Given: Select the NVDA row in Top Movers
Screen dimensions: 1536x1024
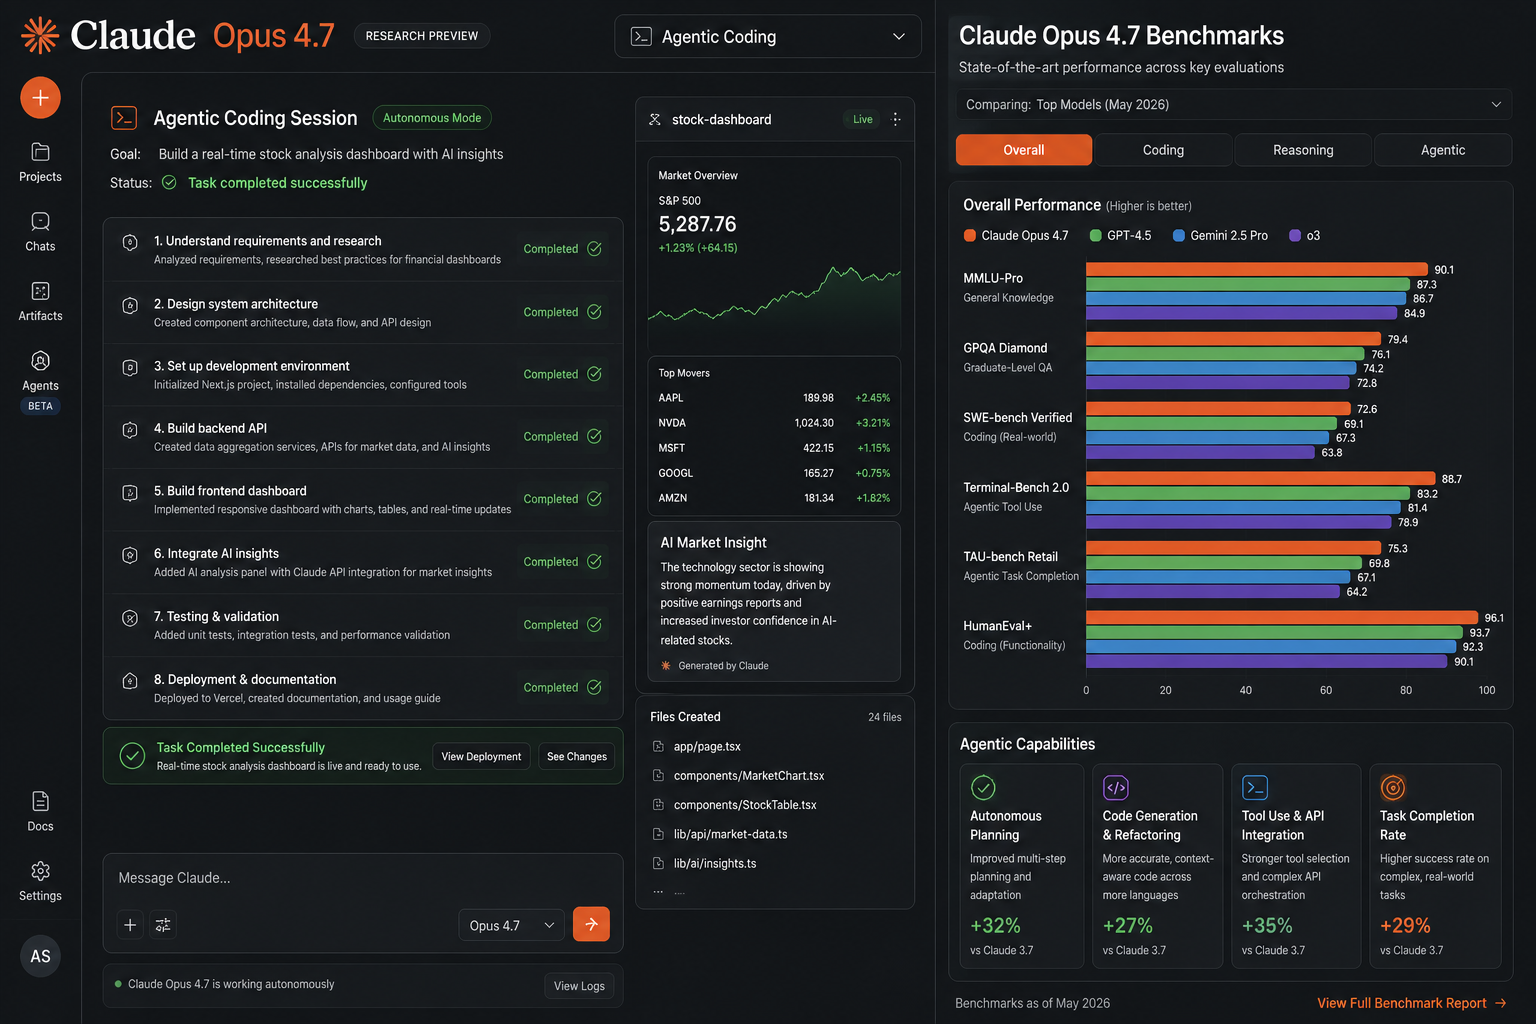Looking at the screenshot, I should tap(774, 423).
